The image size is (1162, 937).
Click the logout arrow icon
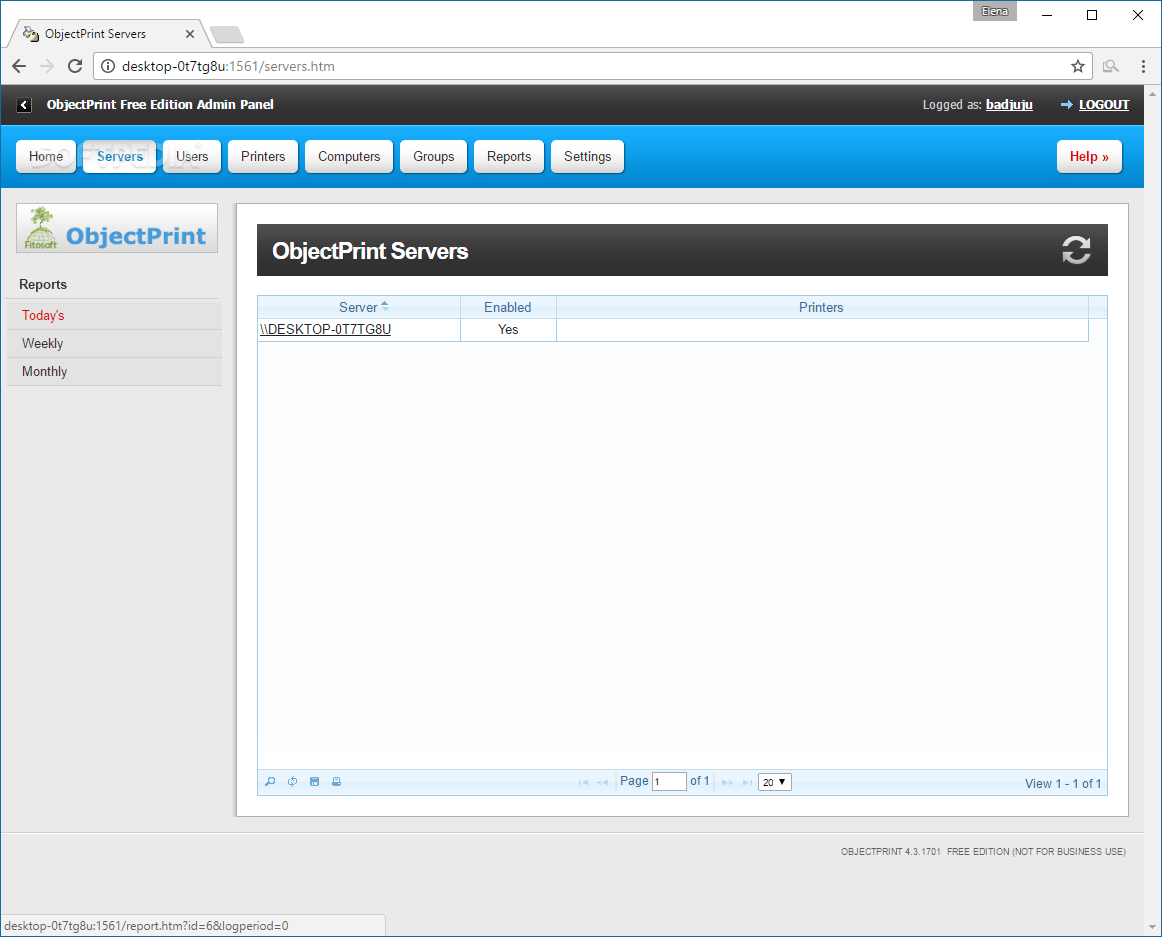(1066, 105)
